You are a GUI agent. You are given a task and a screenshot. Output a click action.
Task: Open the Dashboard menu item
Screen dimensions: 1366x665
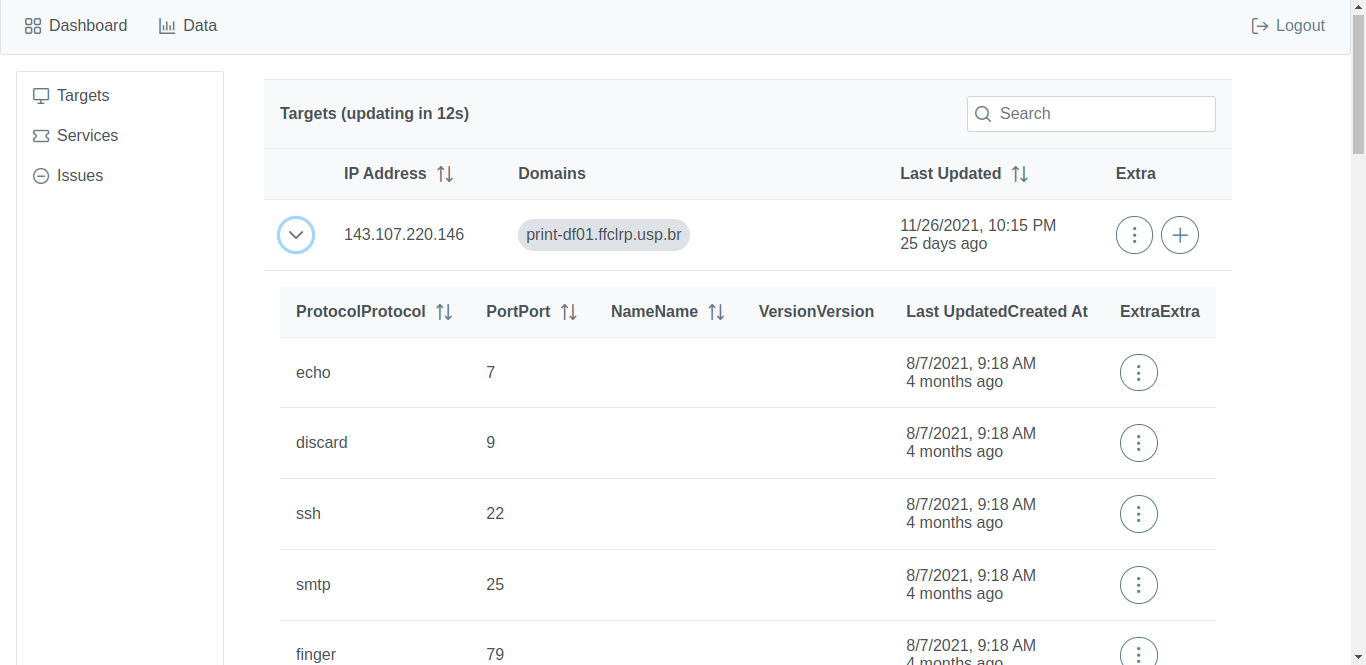tap(76, 26)
